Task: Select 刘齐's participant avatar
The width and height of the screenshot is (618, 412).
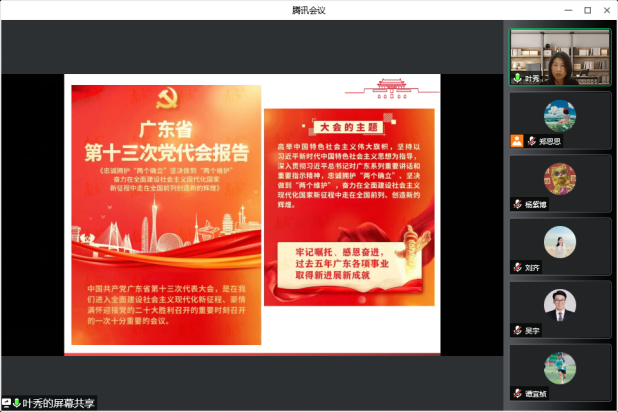Action: [559, 241]
